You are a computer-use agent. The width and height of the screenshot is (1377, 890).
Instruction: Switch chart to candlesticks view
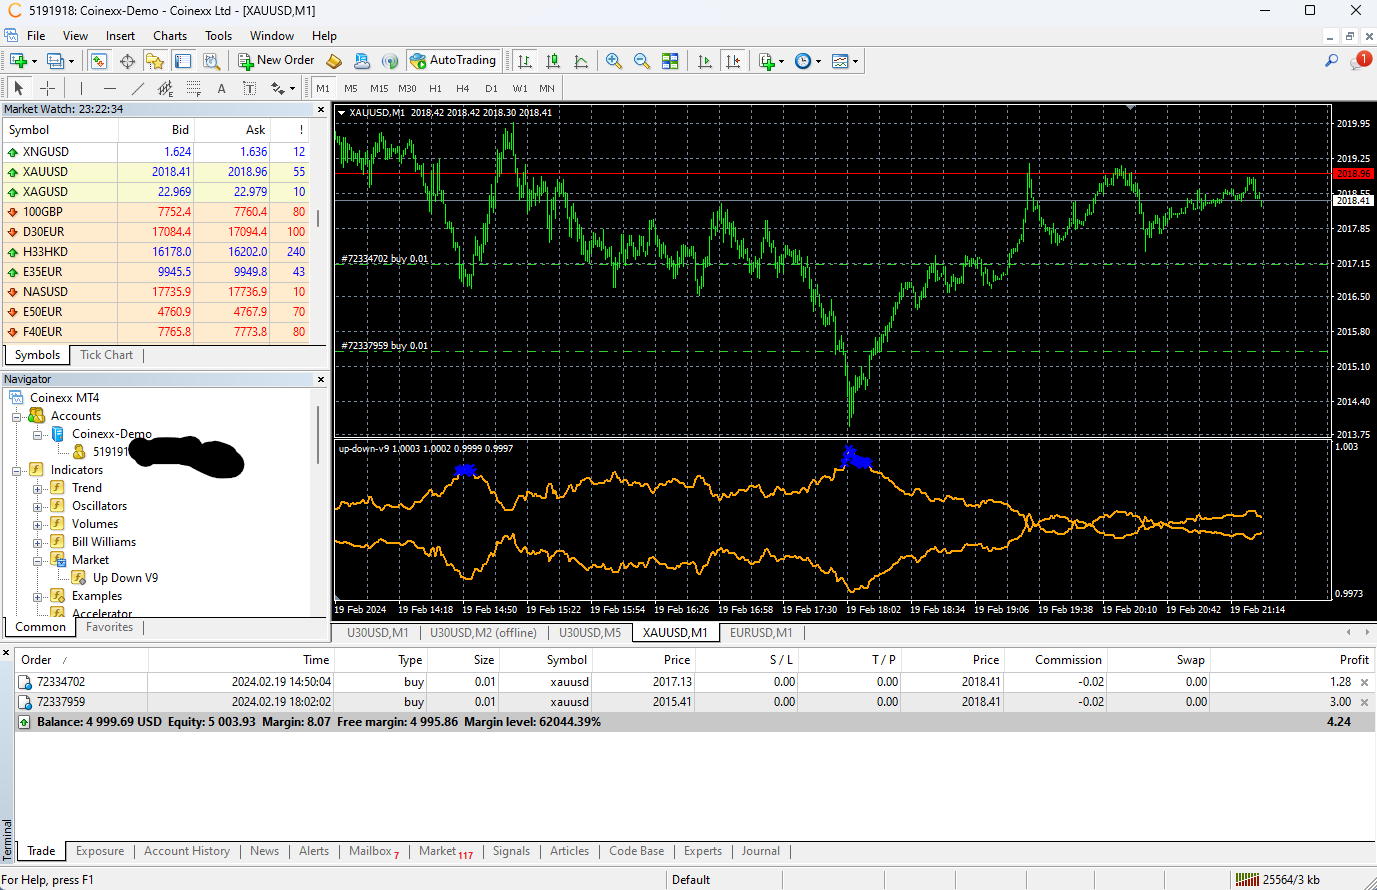pos(553,61)
